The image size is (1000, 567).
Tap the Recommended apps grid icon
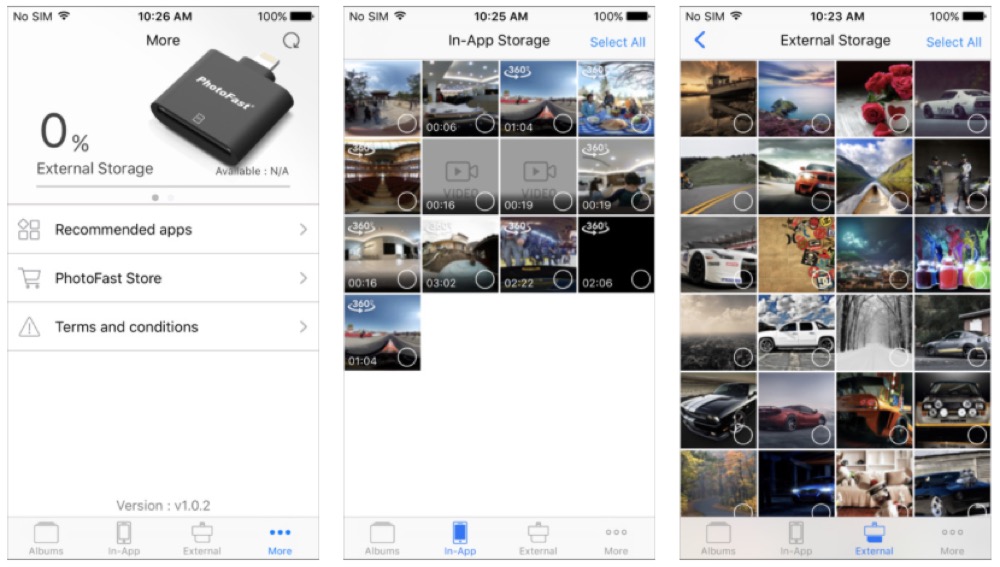coord(29,230)
